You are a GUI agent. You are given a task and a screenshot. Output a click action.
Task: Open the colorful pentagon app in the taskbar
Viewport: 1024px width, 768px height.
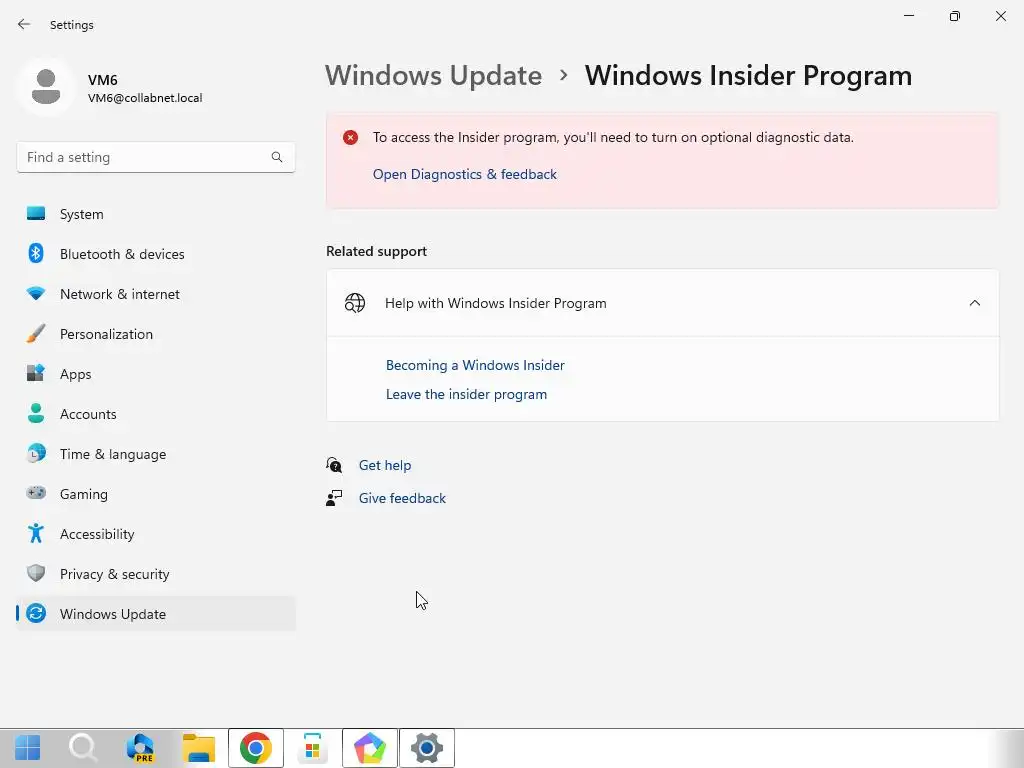tap(370, 748)
